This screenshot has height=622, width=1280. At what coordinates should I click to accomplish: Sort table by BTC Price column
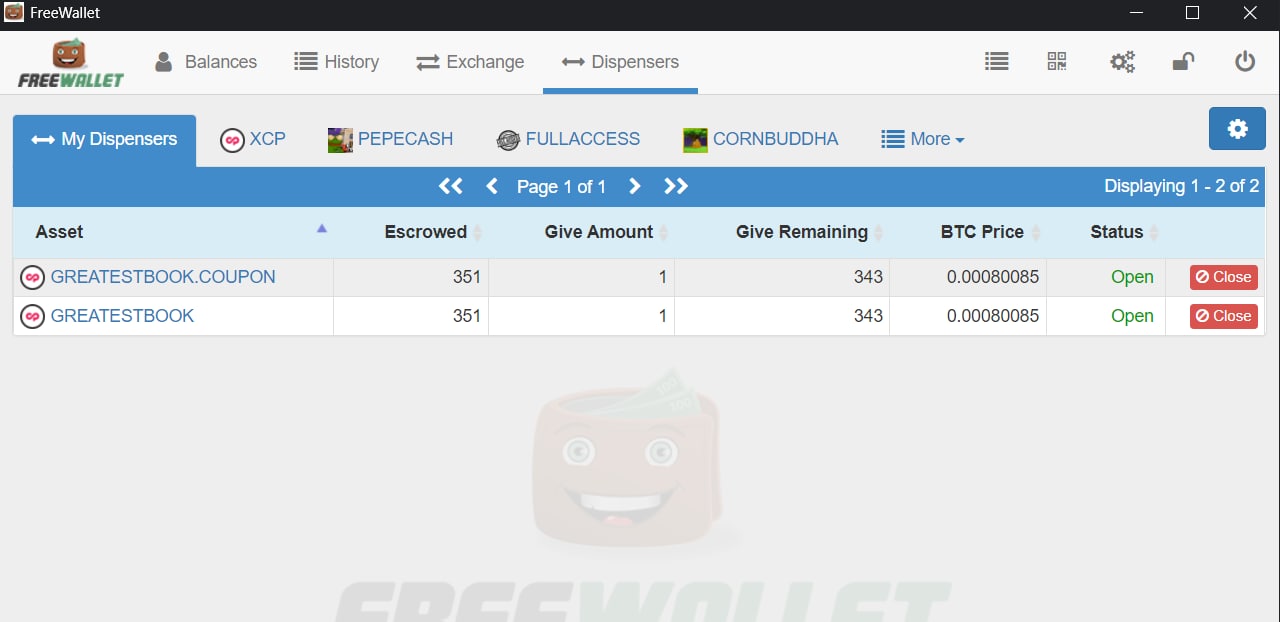point(968,232)
